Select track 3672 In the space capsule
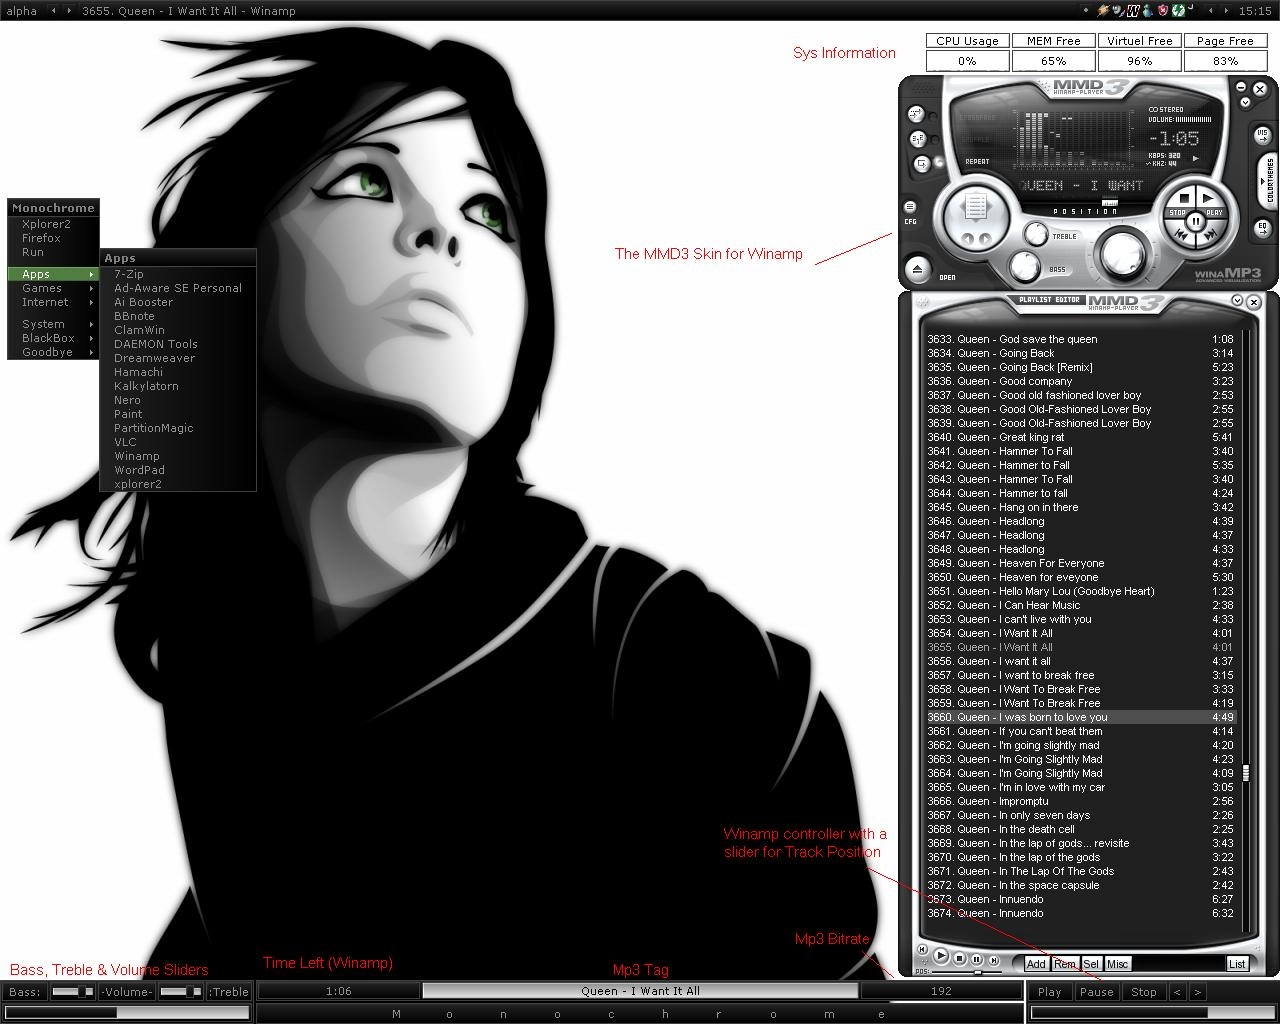Screen dimensions: 1280x1024 tap(1080, 885)
